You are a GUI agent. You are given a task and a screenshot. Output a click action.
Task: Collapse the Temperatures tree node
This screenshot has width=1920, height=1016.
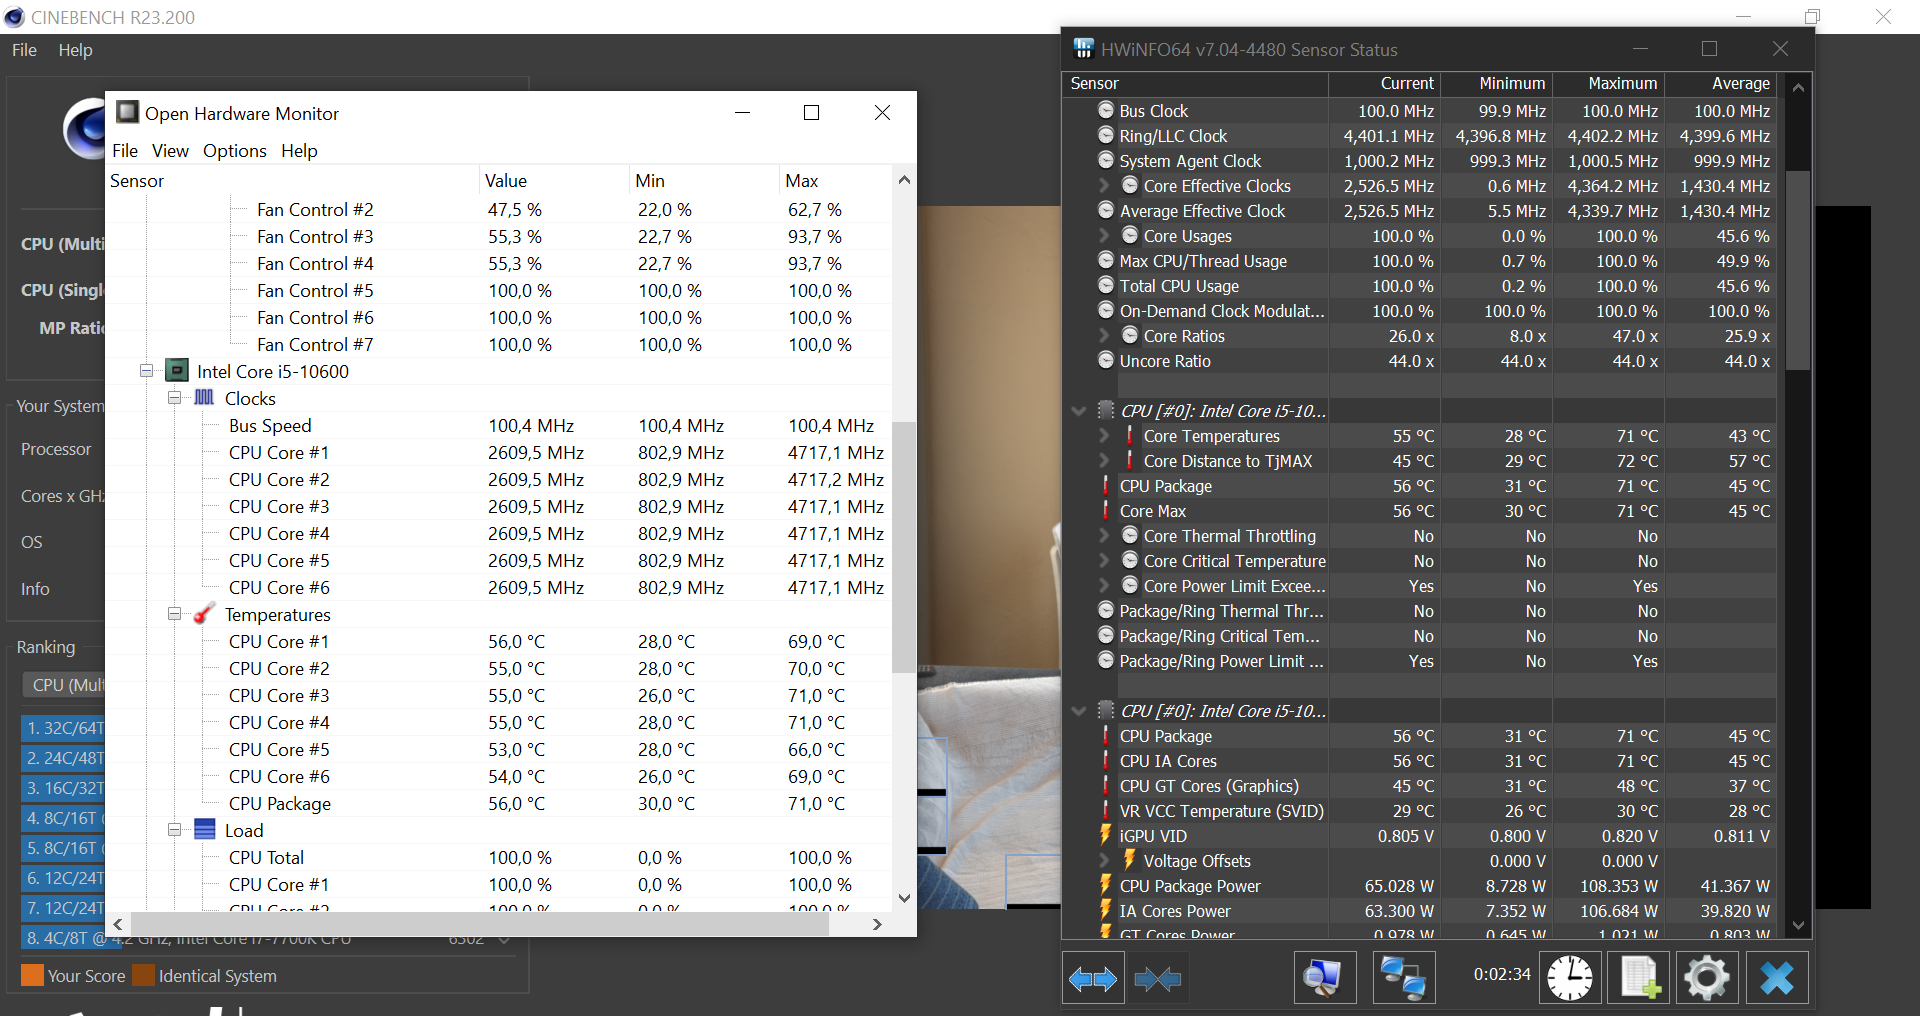click(174, 614)
